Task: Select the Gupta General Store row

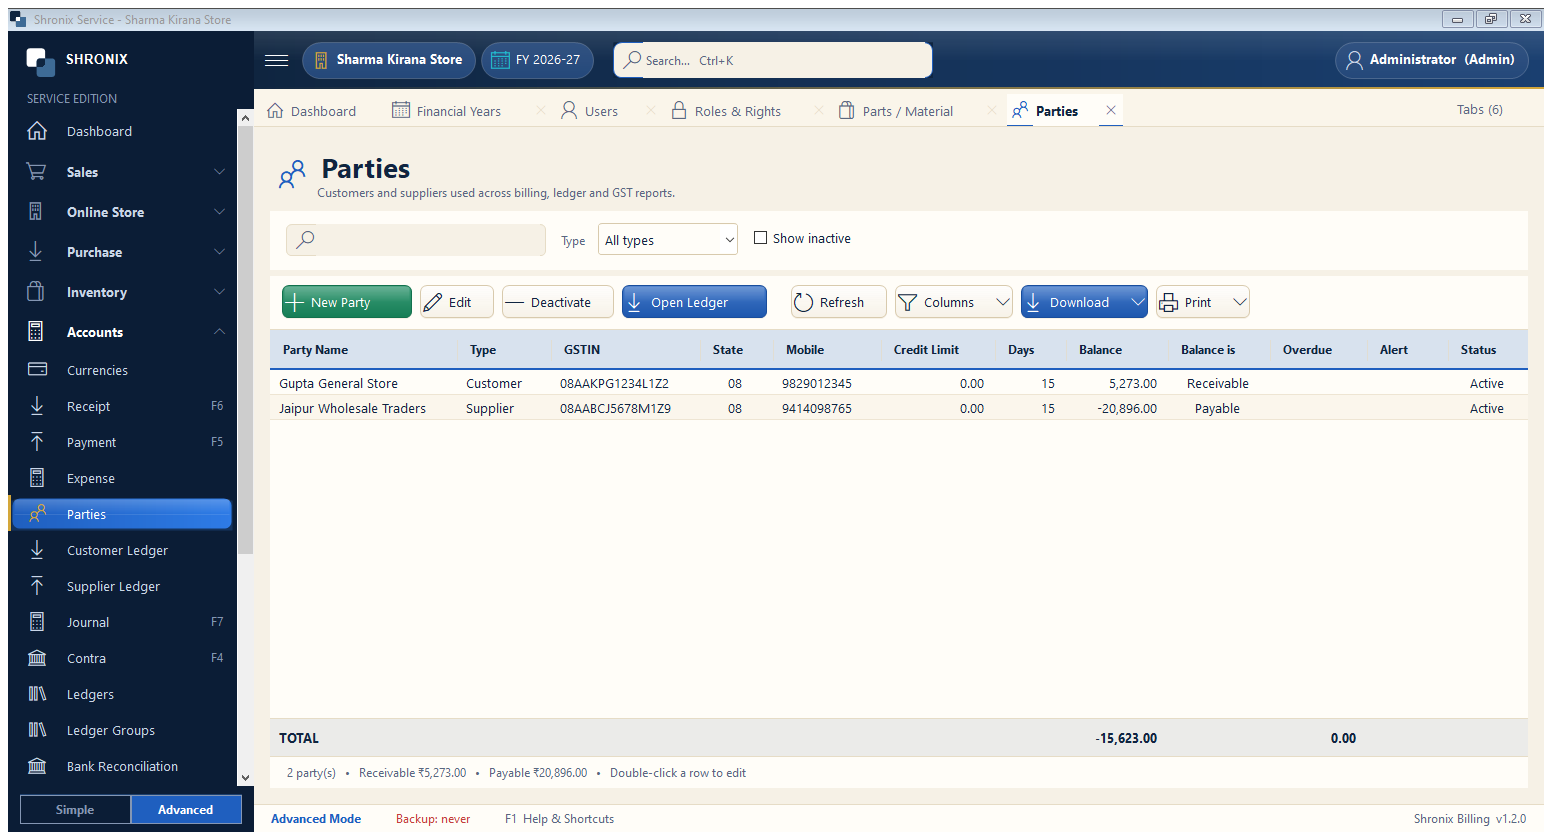Action: coord(898,383)
